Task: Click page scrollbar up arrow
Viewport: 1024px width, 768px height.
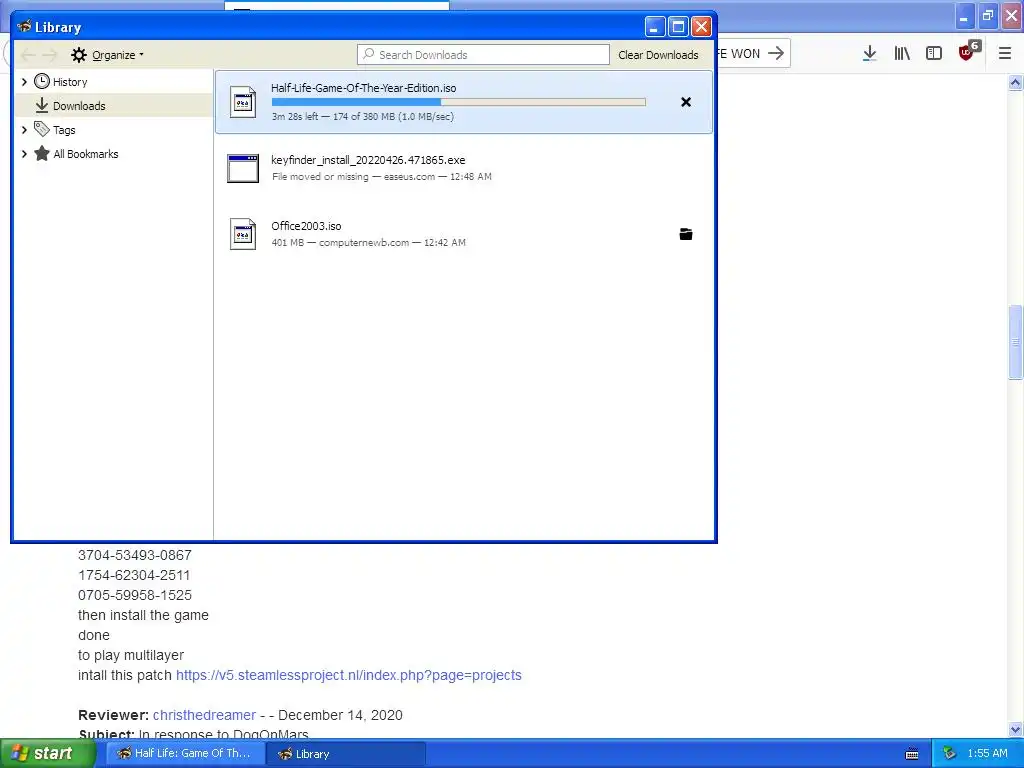Action: point(1015,83)
